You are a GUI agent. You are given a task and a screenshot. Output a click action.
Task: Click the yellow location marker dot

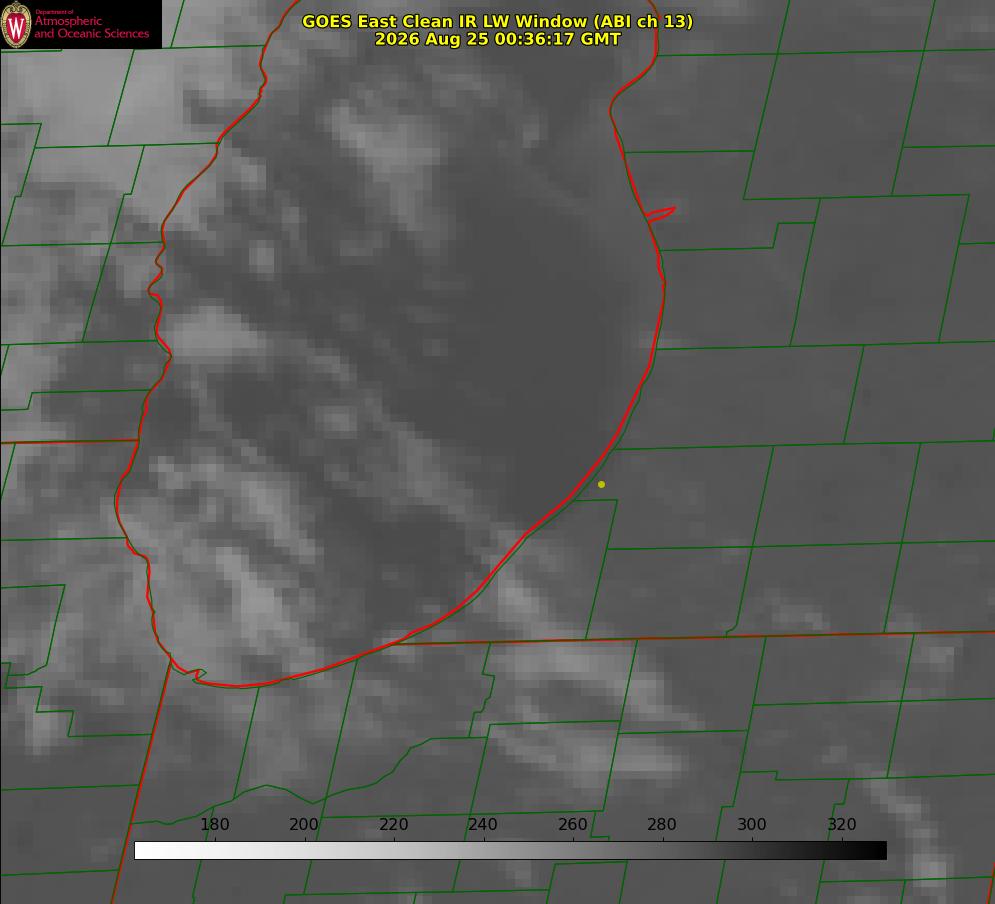click(601, 484)
